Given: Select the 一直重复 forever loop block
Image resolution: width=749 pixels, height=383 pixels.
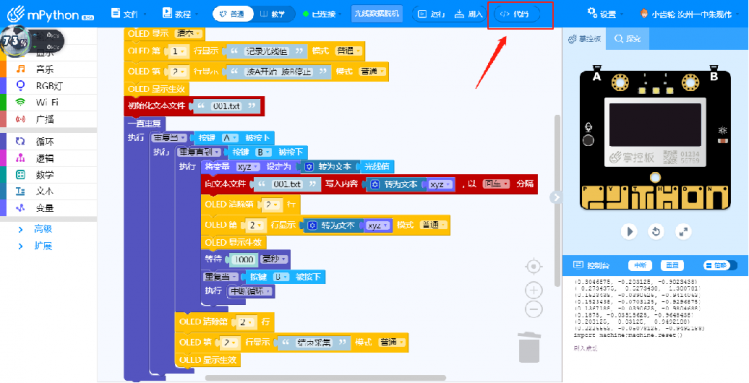Looking at the screenshot, I should 144,123.
